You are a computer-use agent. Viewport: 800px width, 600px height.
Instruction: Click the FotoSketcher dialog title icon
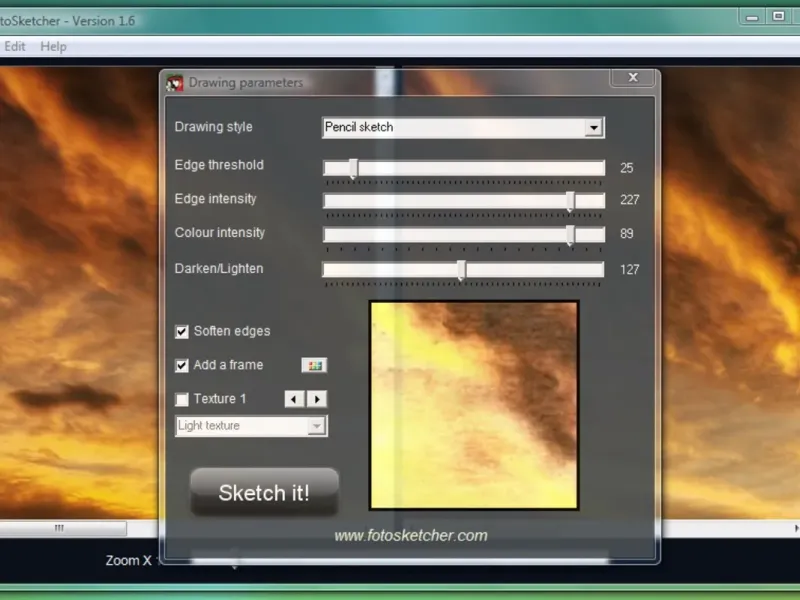[174, 83]
